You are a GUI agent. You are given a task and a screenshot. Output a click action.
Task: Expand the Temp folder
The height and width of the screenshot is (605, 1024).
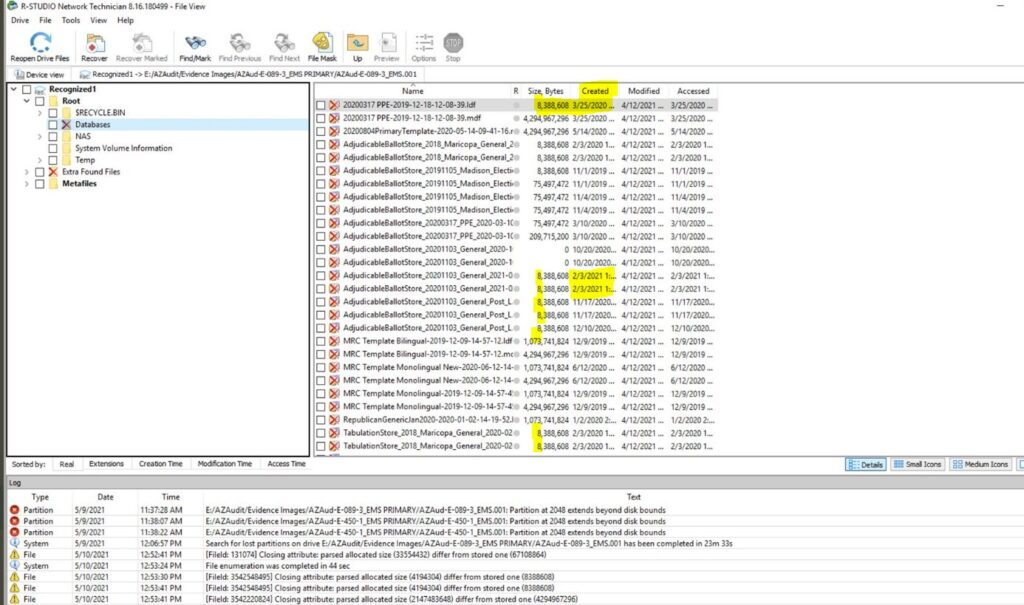(x=40, y=160)
